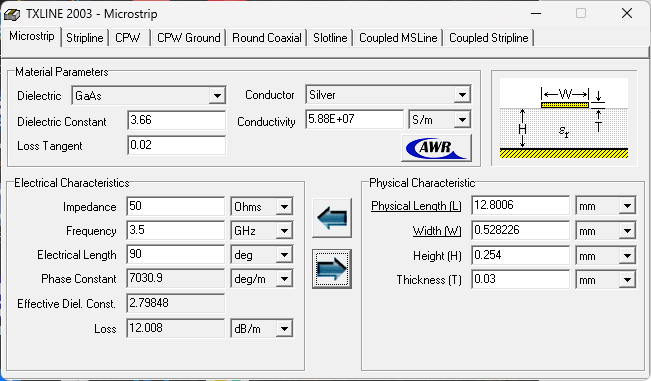Click the right arrow synthesize button
This screenshot has height=381, width=651.
click(x=332, y=269)
